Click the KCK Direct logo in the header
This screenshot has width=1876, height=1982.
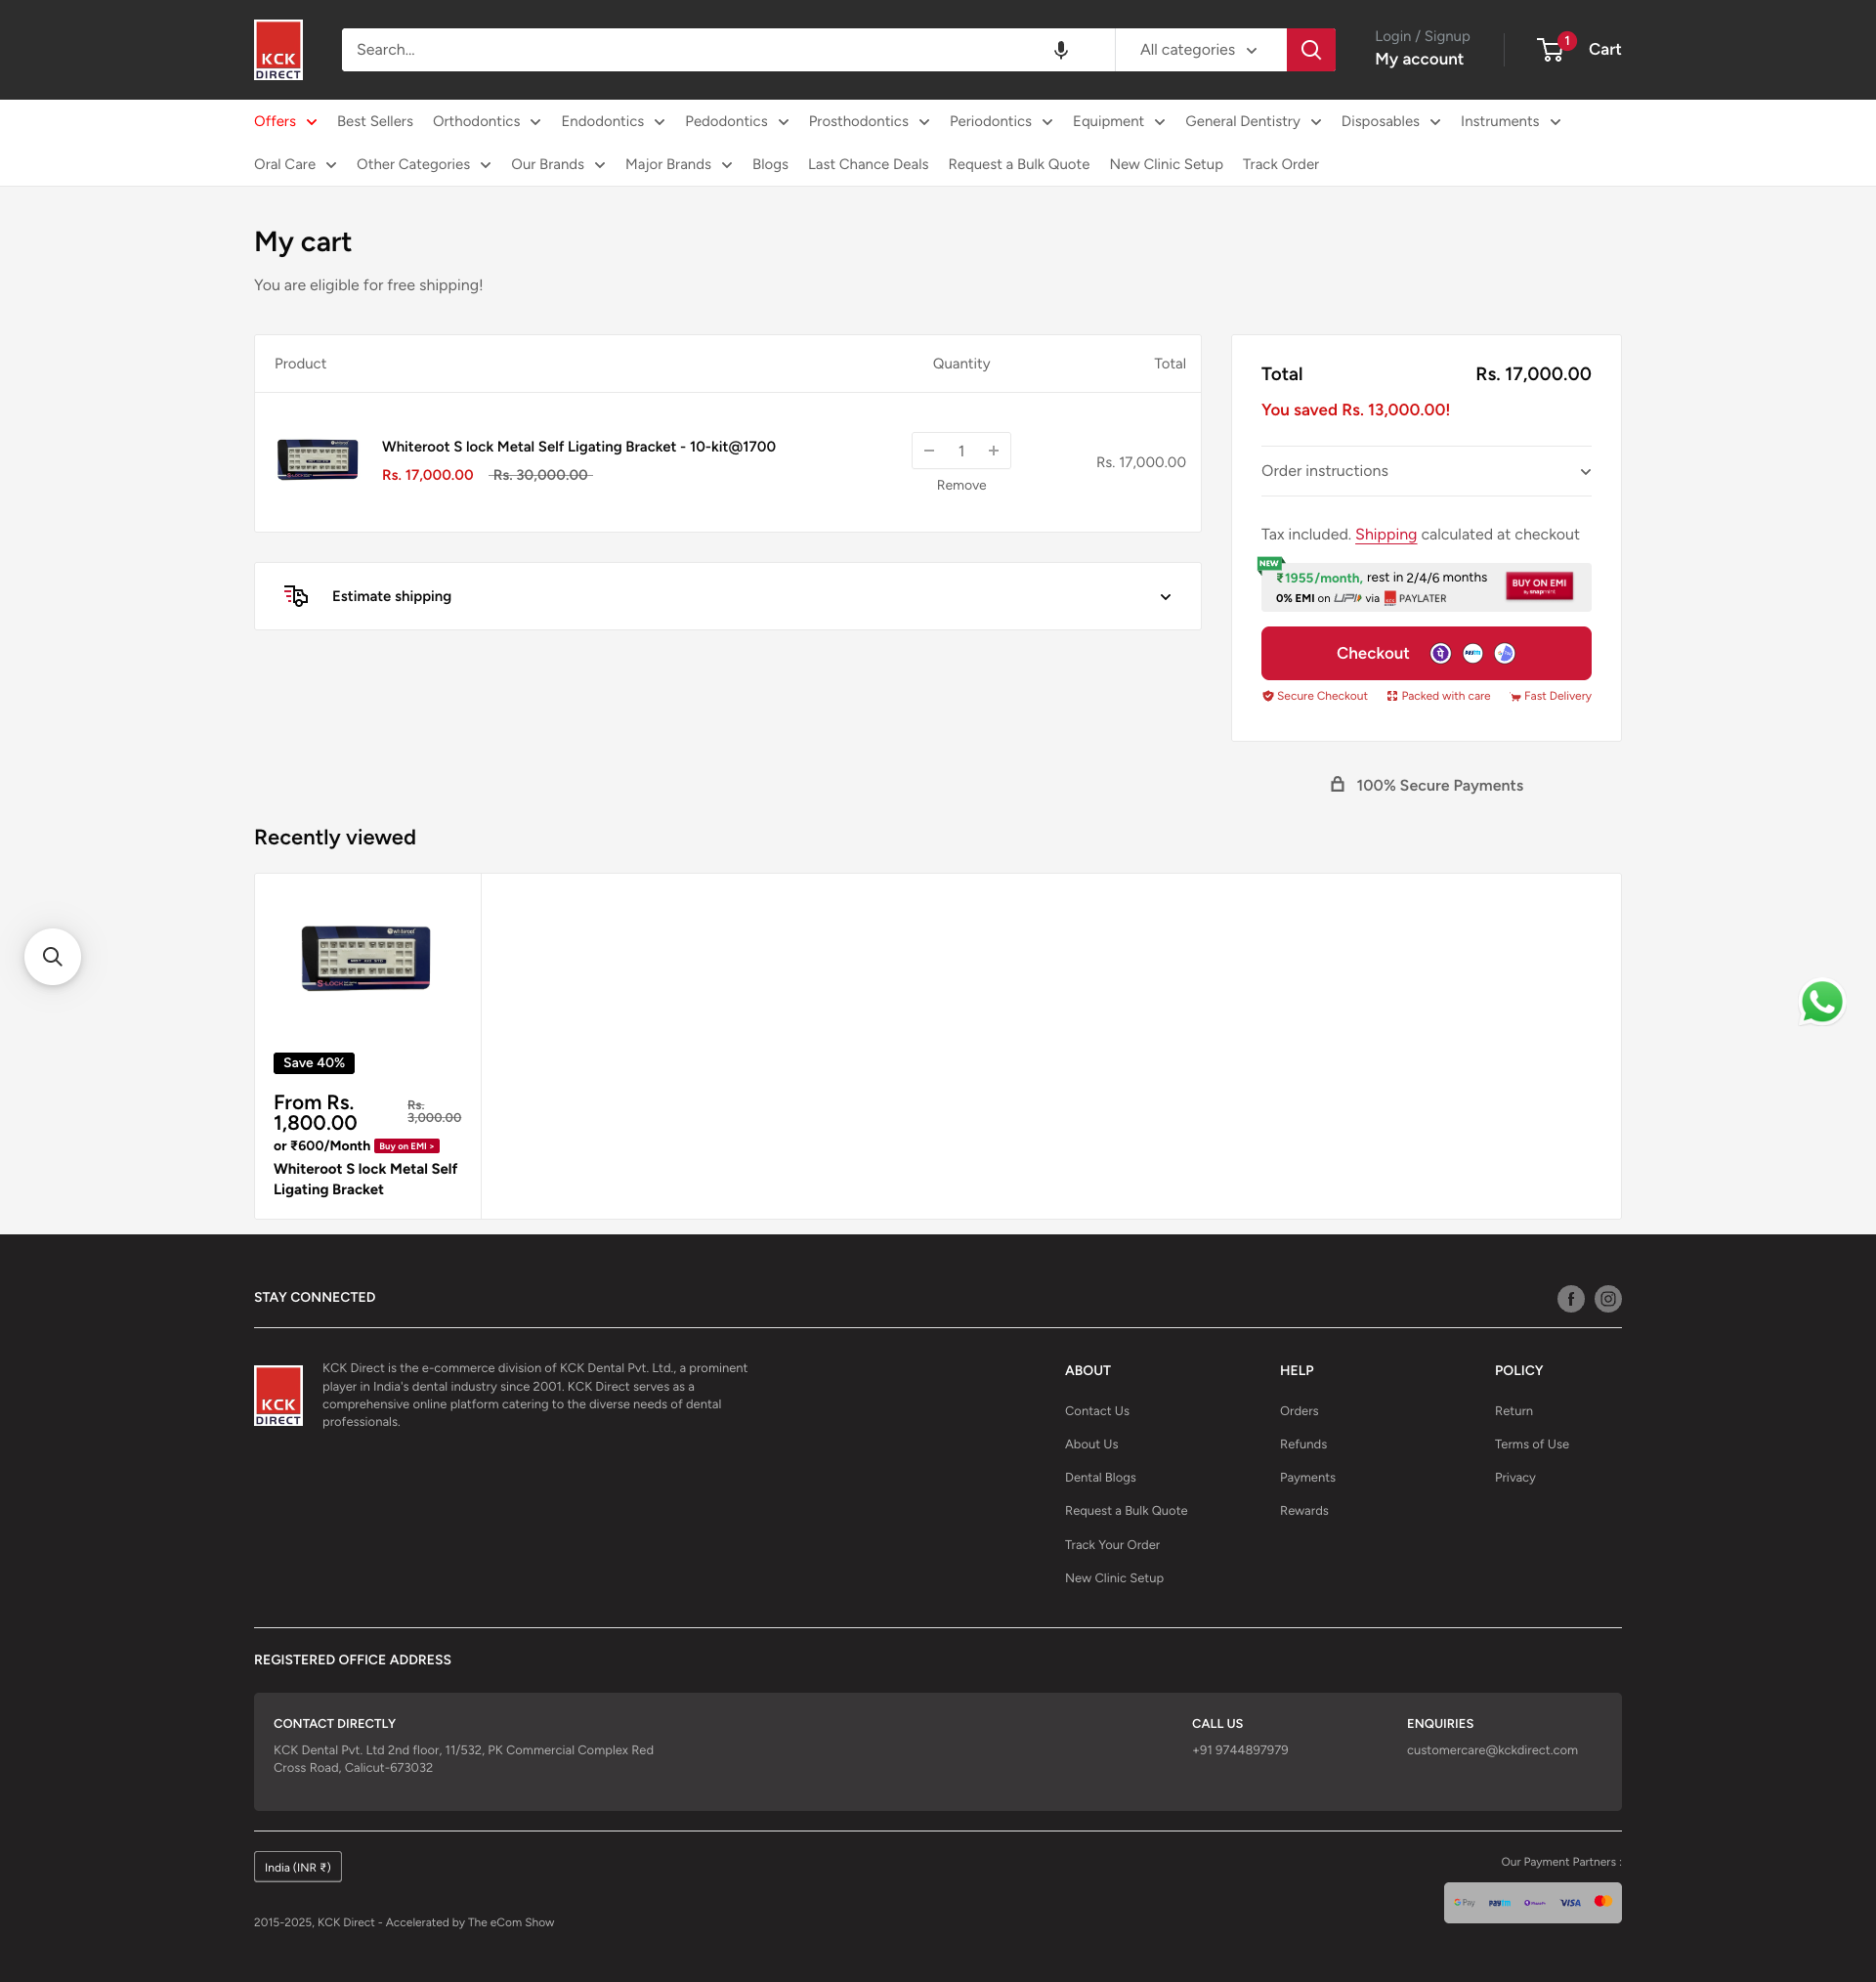click(x=278, y=50)
